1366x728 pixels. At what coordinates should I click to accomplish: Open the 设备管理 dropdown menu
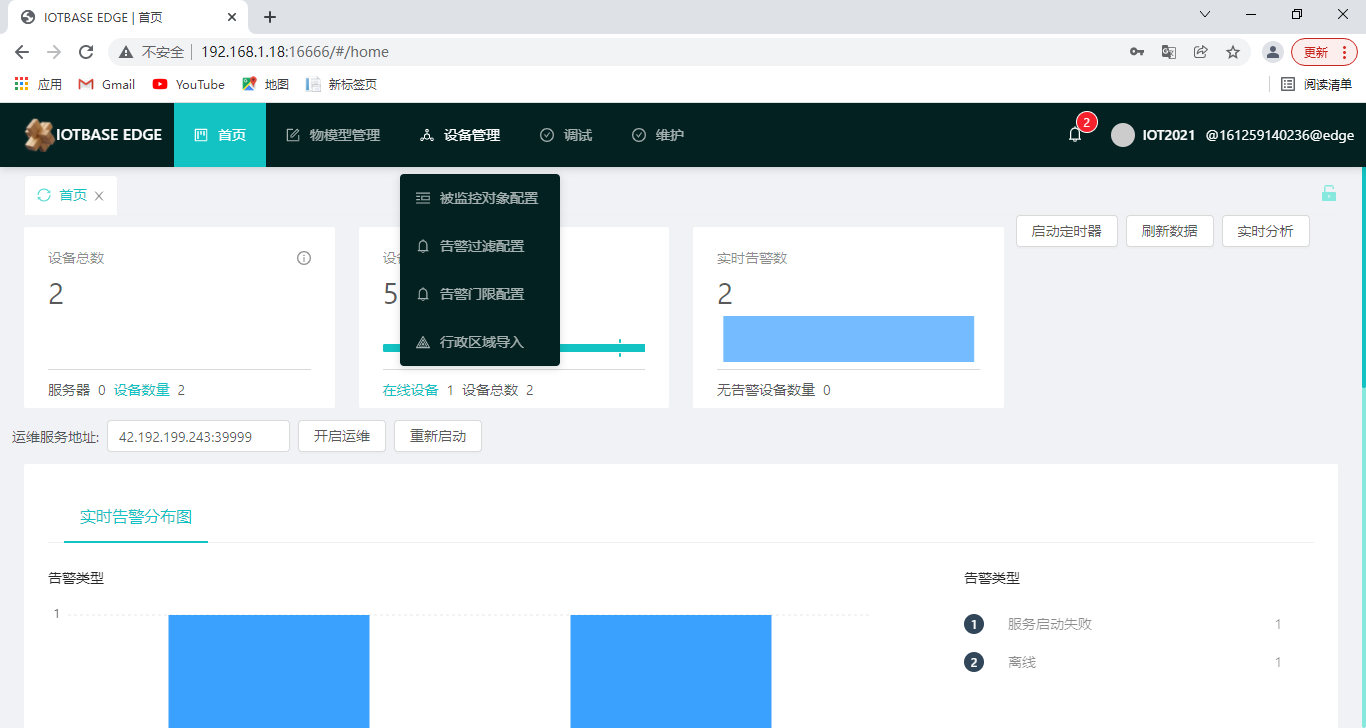click(x=460, y=135)
